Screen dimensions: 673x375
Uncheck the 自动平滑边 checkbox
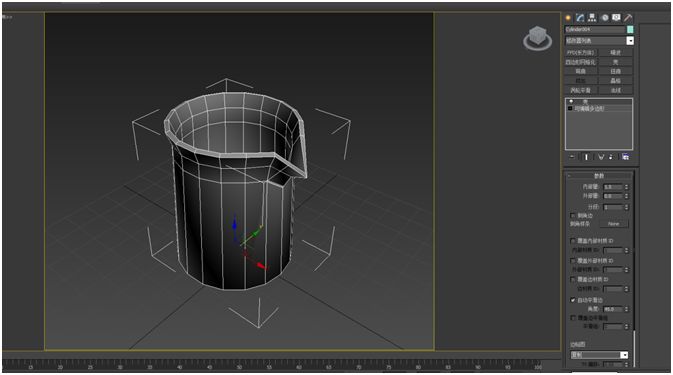click(573, 300)
